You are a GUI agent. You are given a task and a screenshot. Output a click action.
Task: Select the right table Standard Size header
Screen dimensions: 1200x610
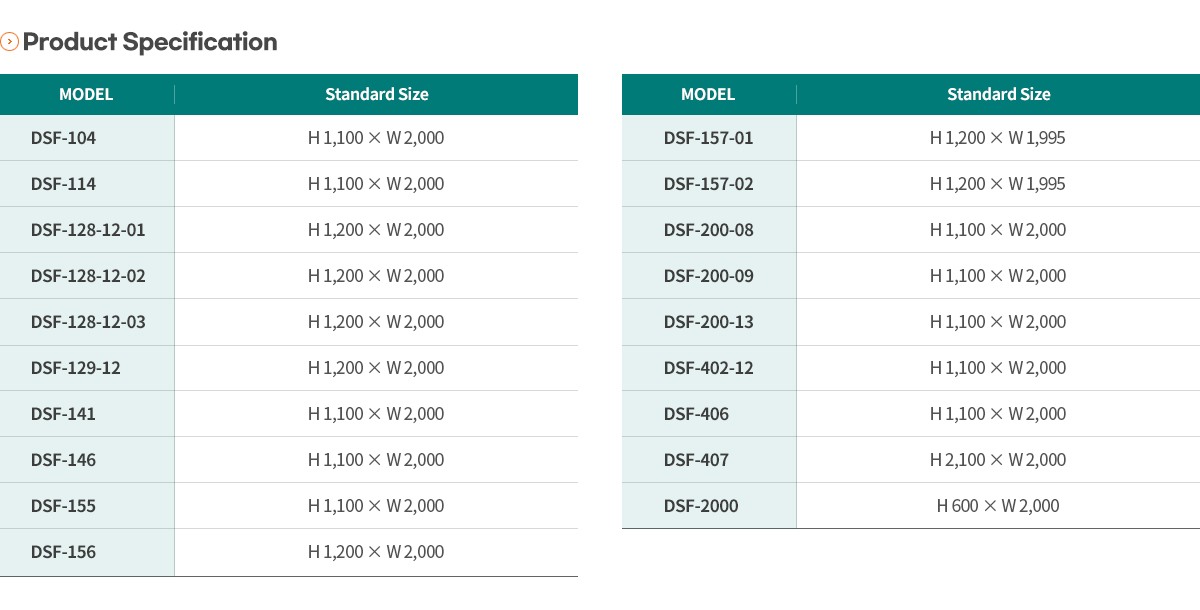click(999, 95)
